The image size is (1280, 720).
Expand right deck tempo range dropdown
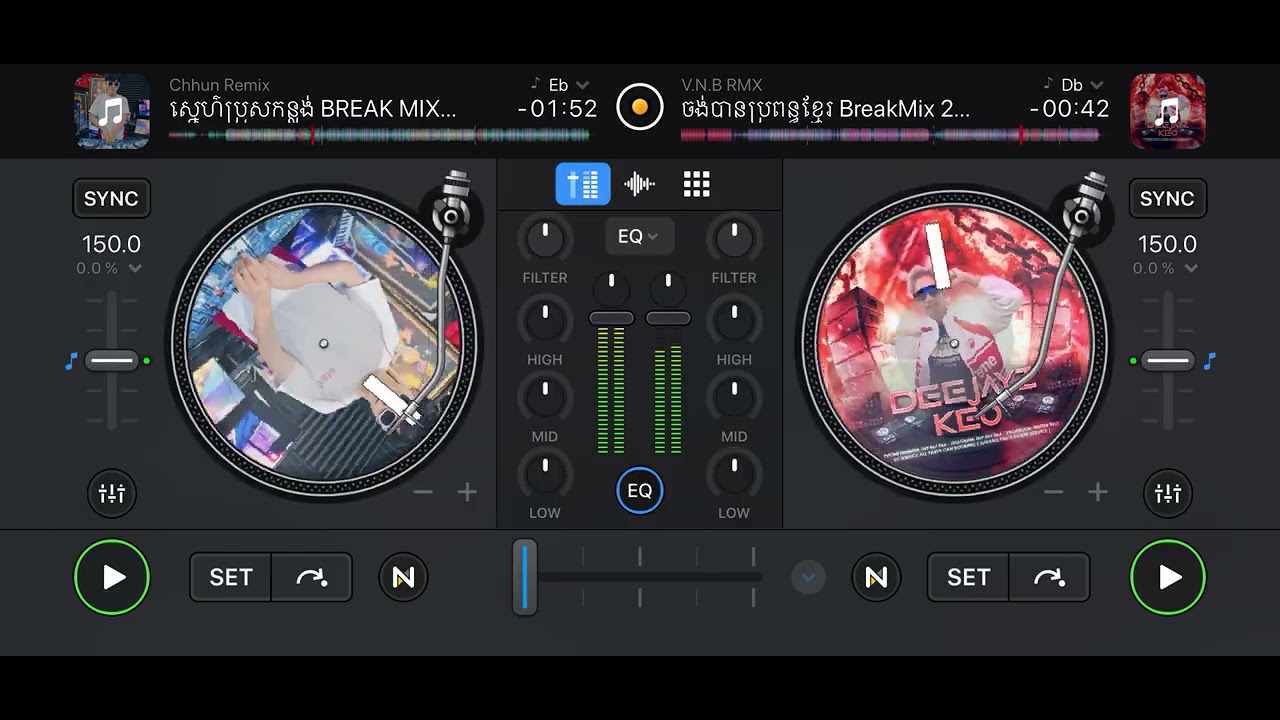coord(1166,268)
